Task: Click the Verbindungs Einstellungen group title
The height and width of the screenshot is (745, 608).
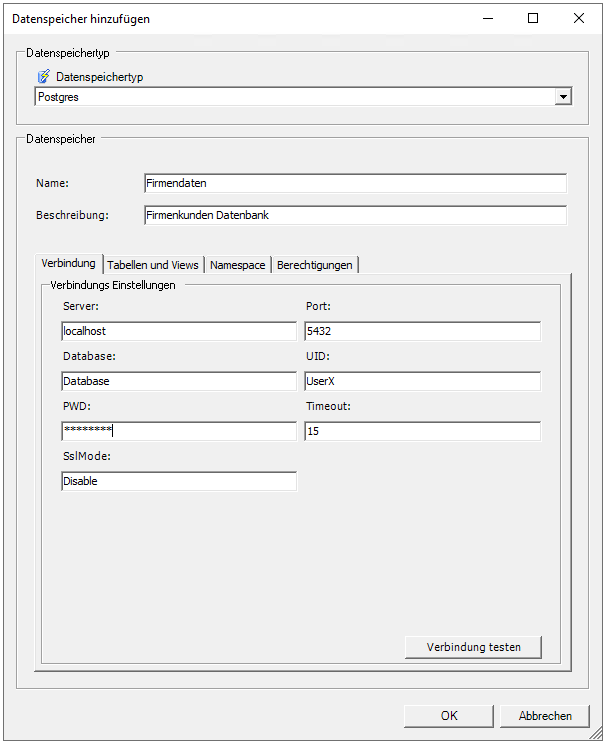Action: click(113, 285)
